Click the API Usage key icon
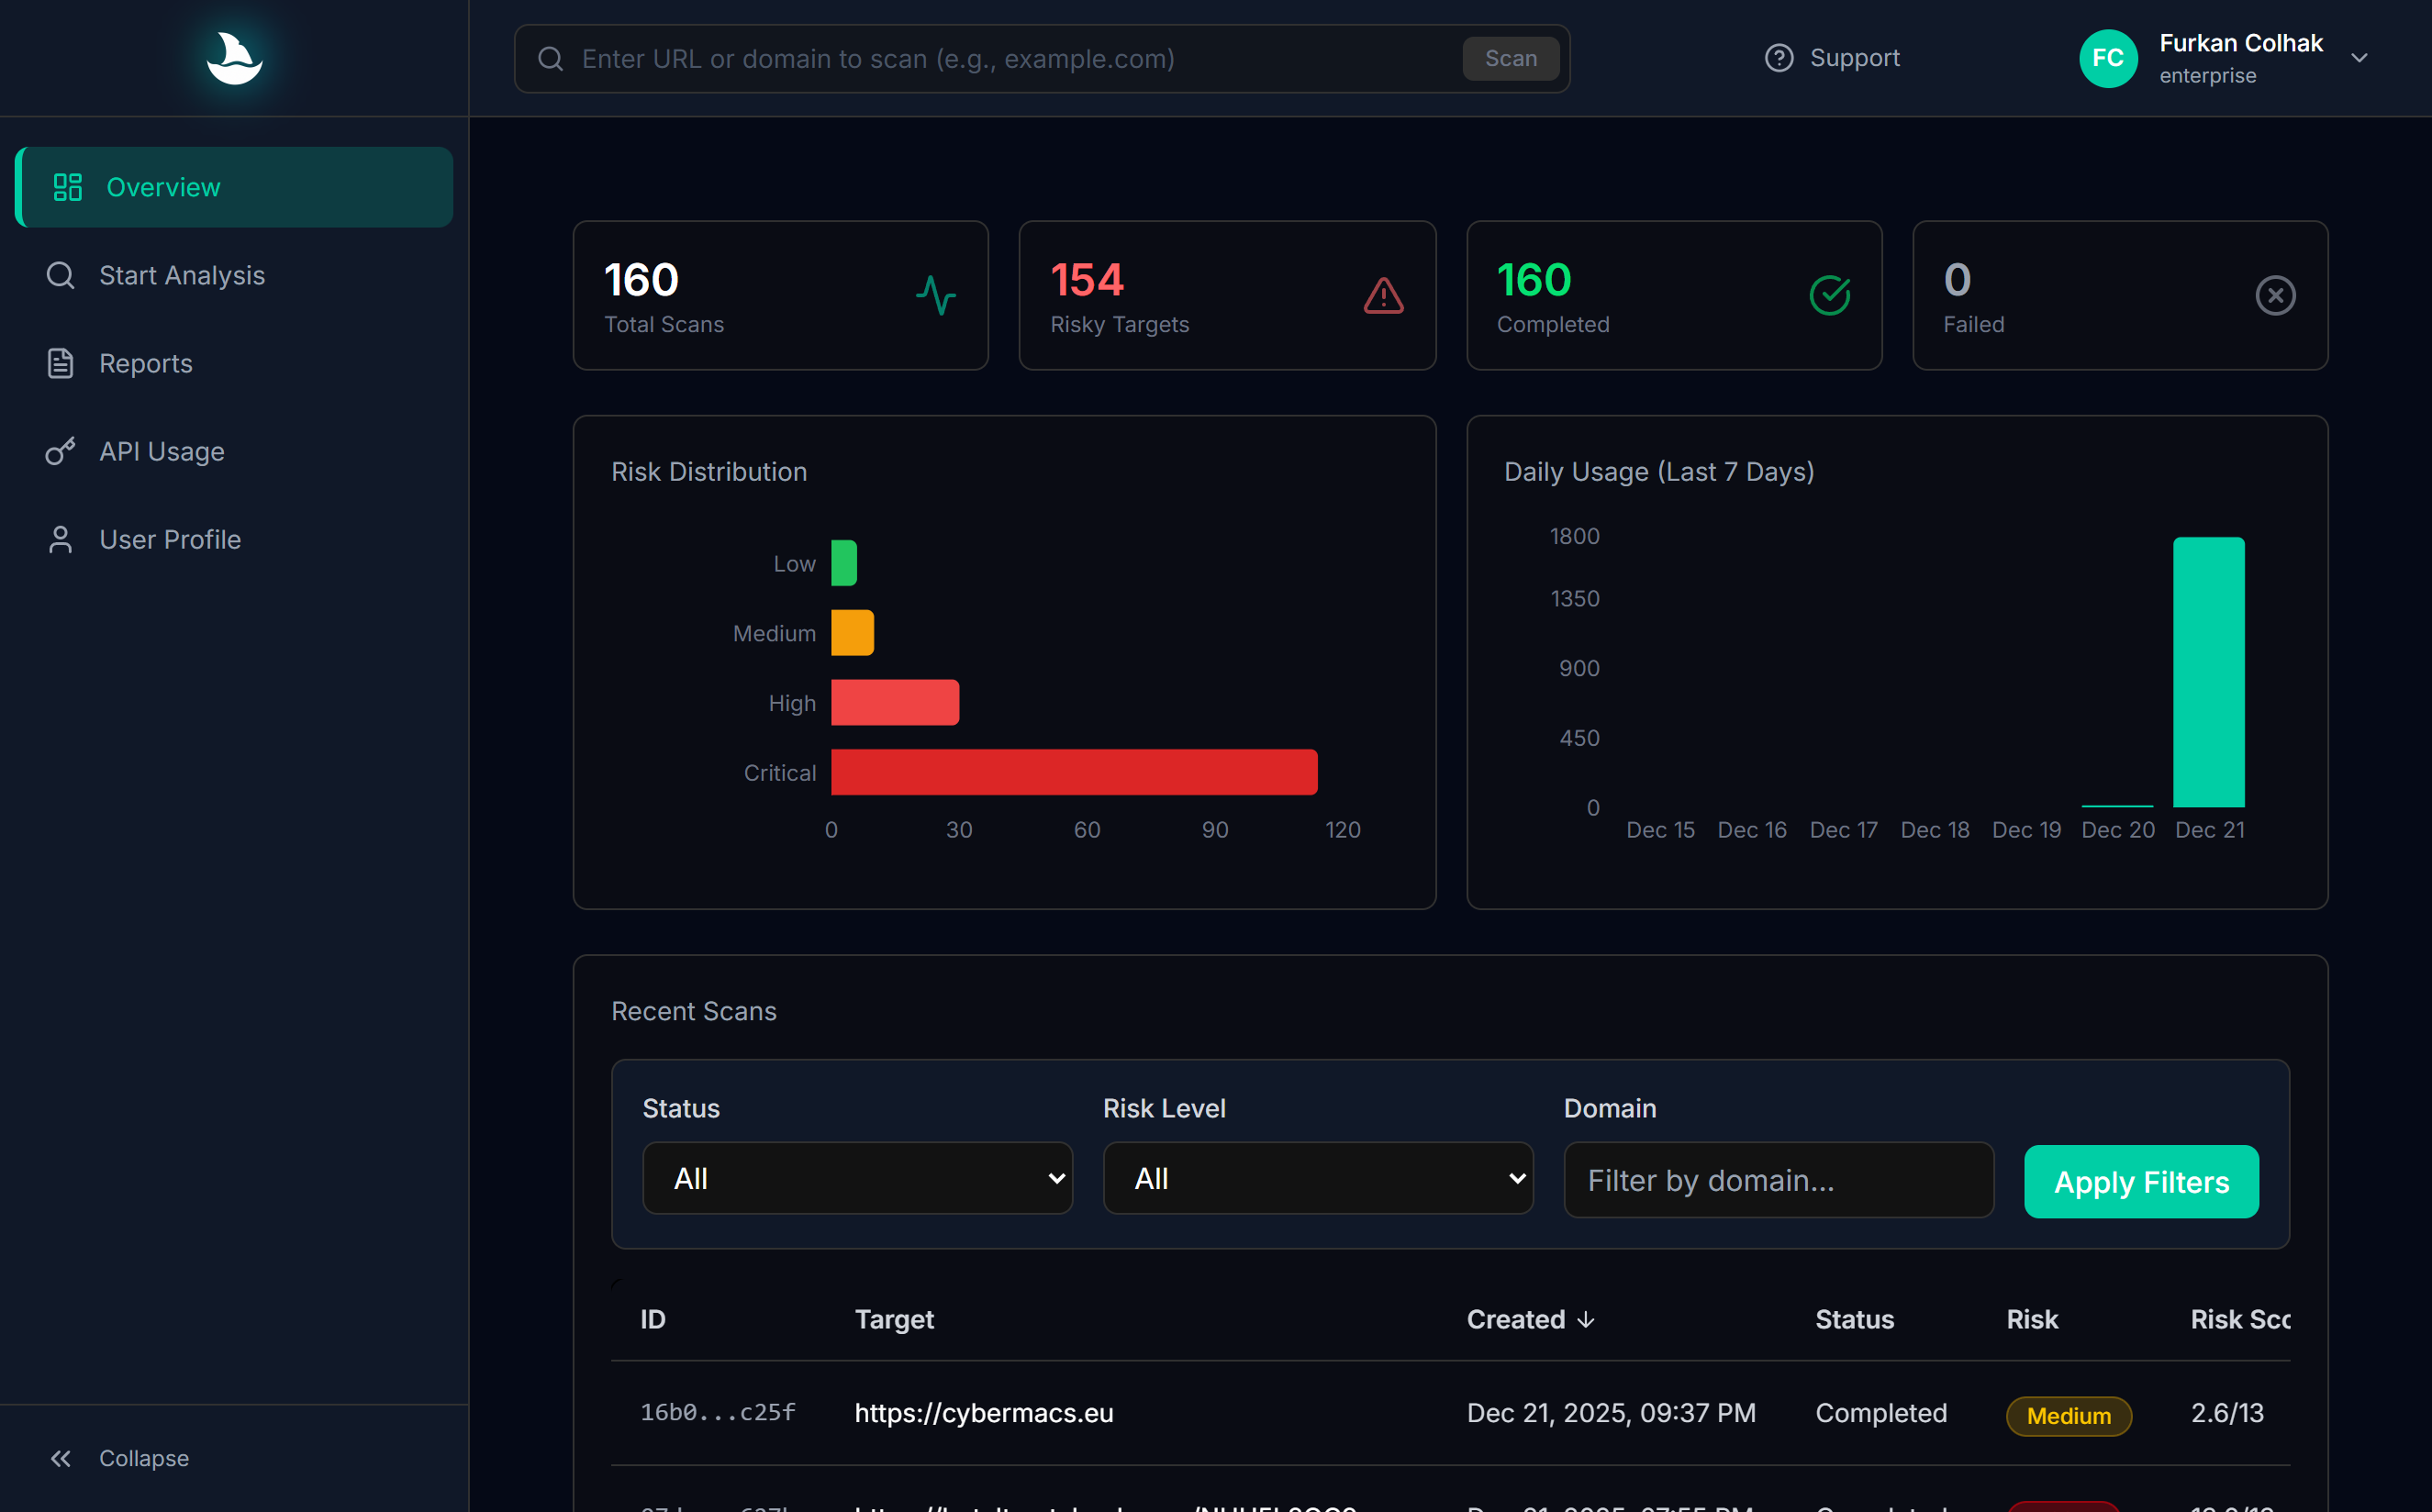Viewport: 2432px width, 1512px height. point(60,450)
